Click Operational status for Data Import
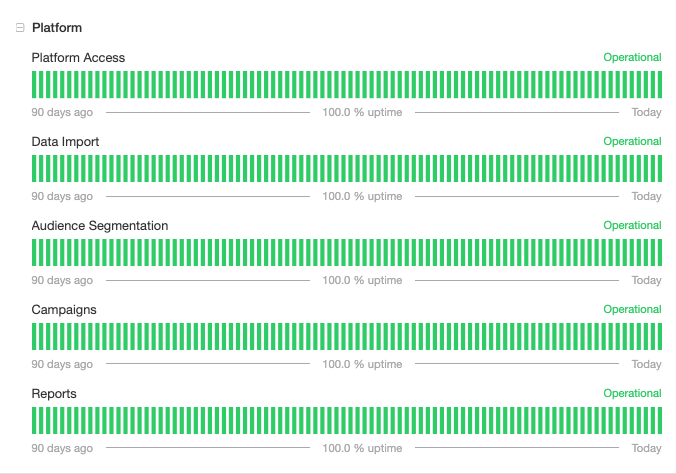The height and width of the screenshot is (474, 676). pos(632,141)
